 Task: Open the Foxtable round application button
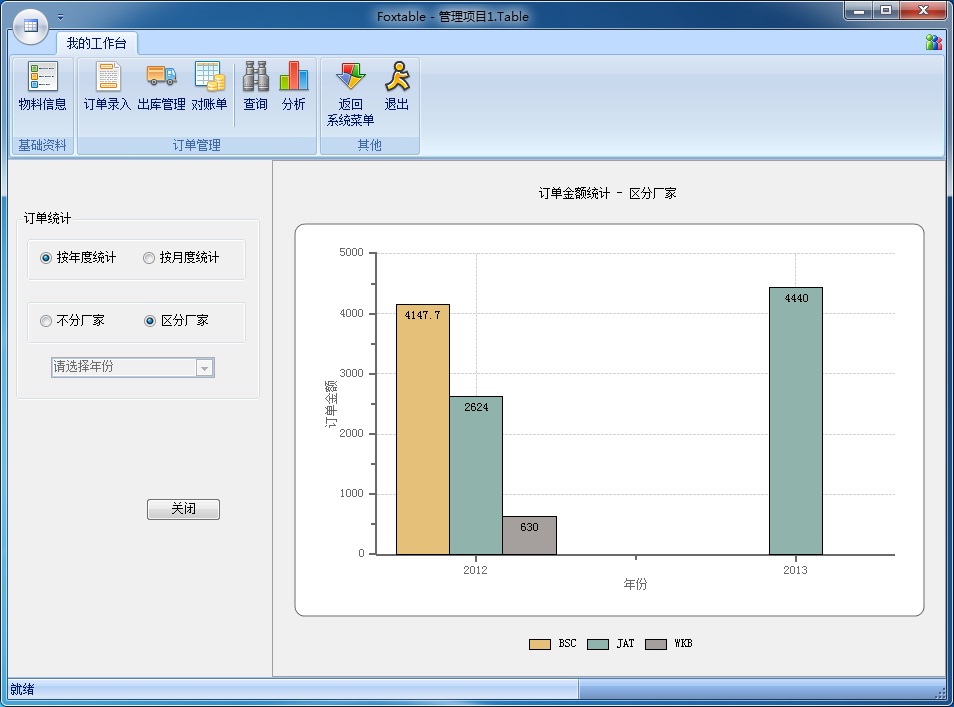pos(30,26)
